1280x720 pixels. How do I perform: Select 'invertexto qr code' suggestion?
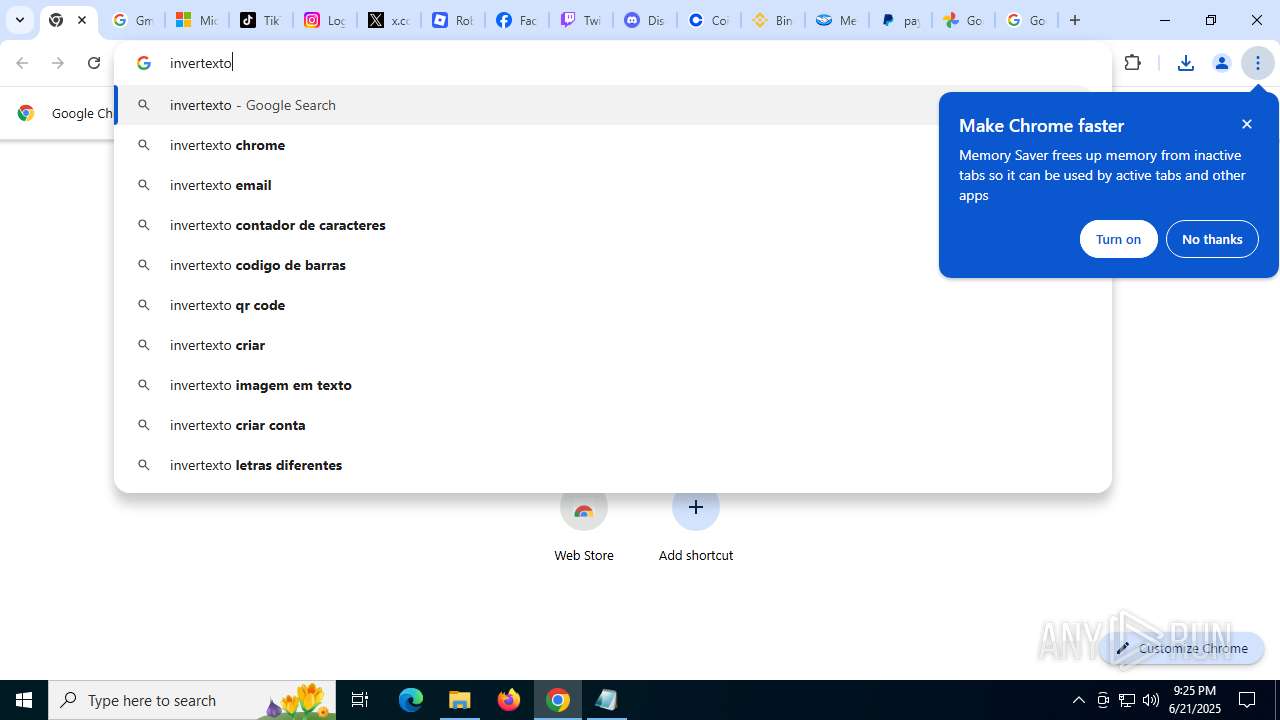coord(612,305)
